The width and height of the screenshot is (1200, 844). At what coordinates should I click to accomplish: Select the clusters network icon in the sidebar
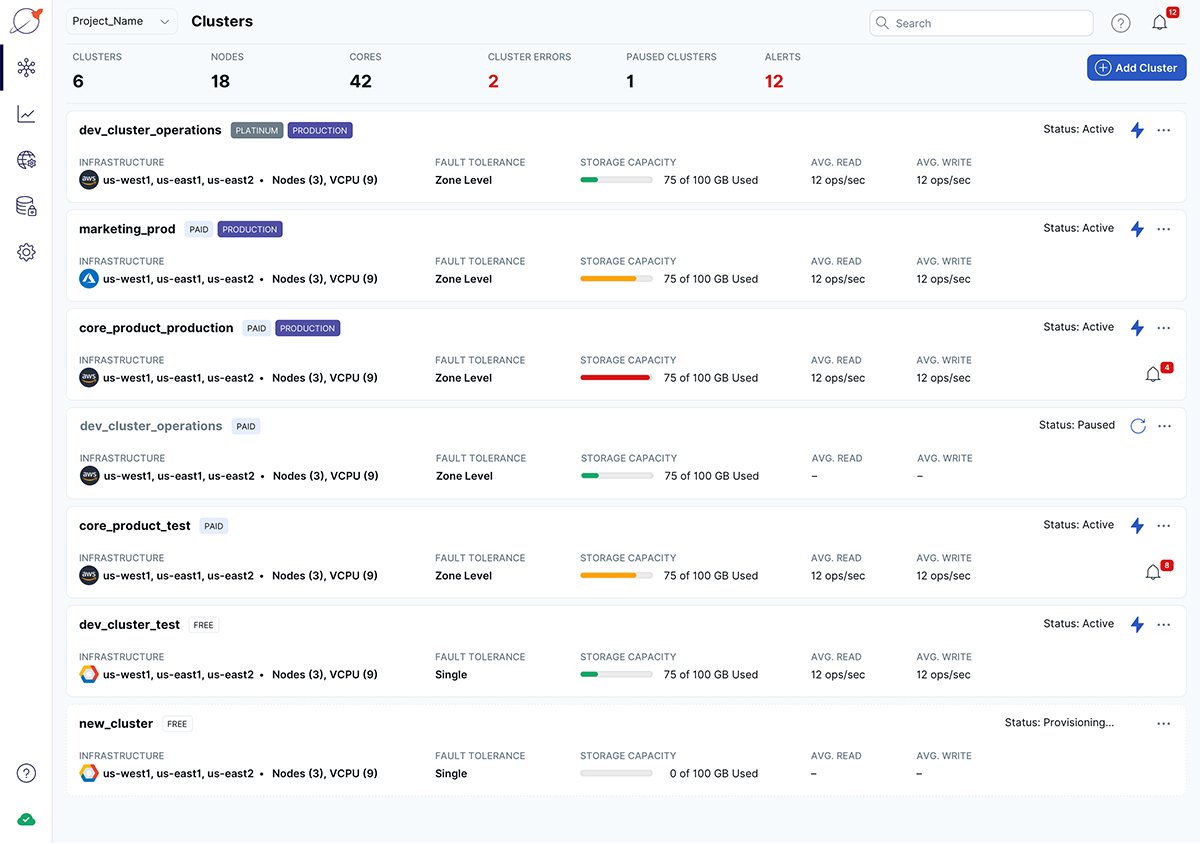(26, 67)
